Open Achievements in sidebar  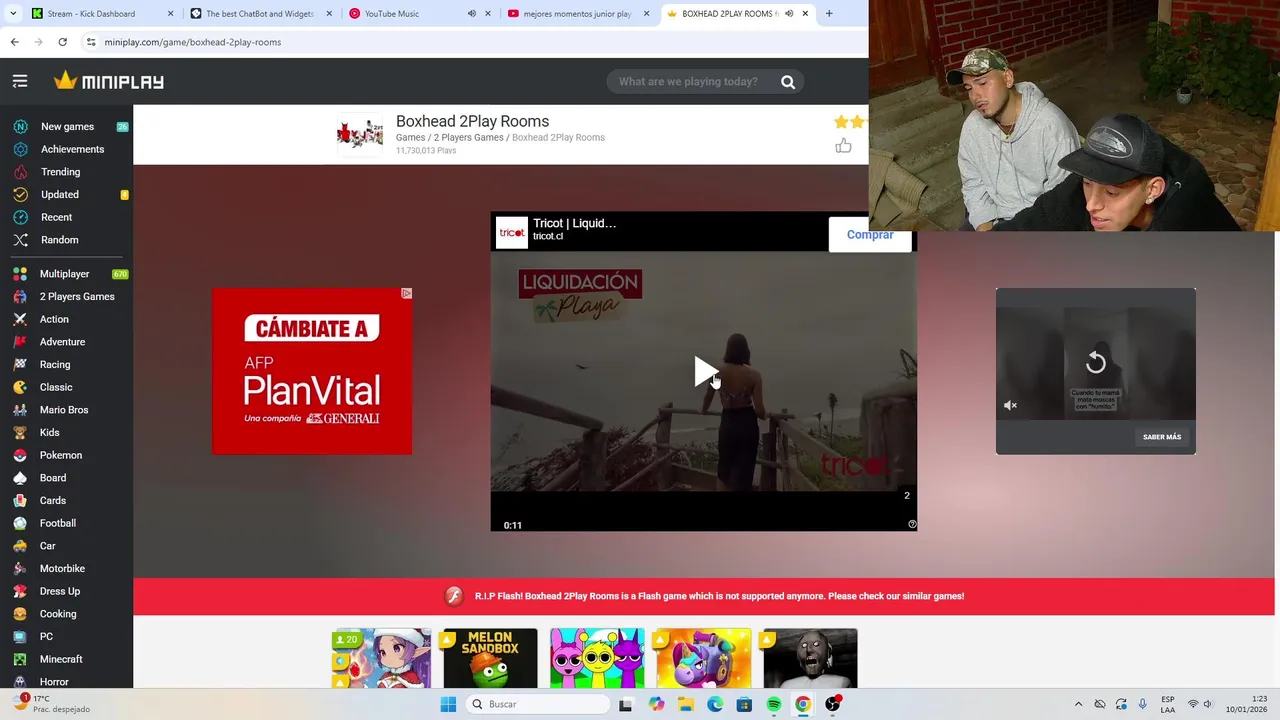[x=72, y=149]
